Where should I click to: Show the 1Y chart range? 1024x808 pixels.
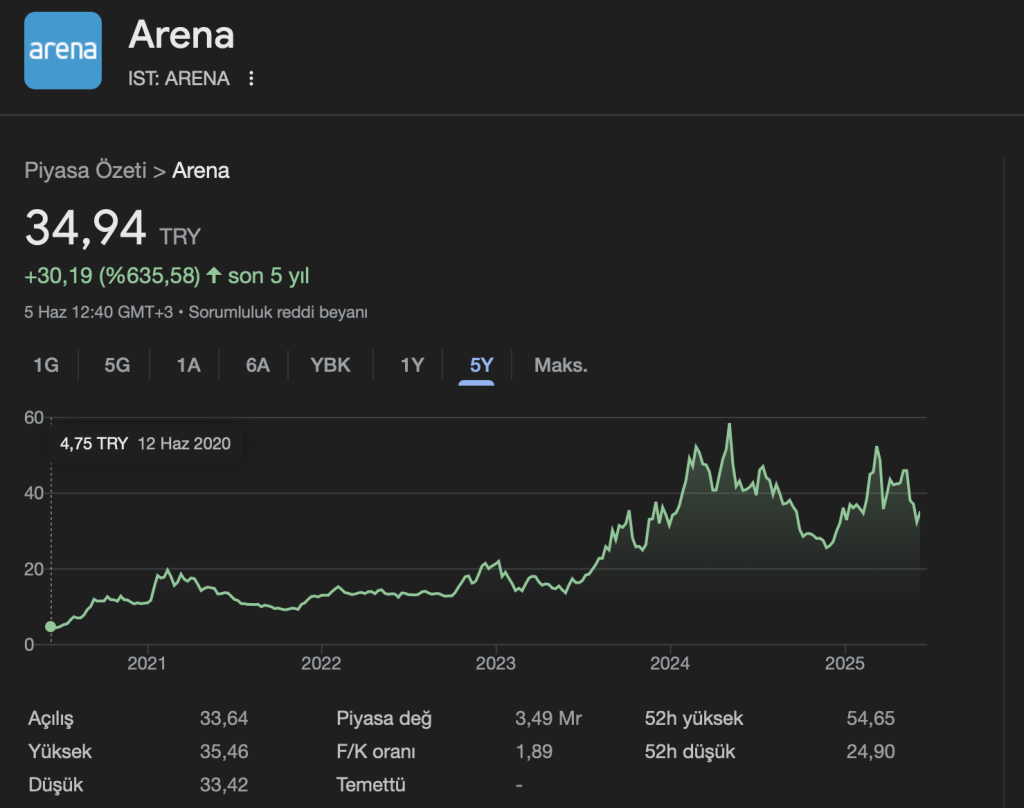click(x=412, y=365)
